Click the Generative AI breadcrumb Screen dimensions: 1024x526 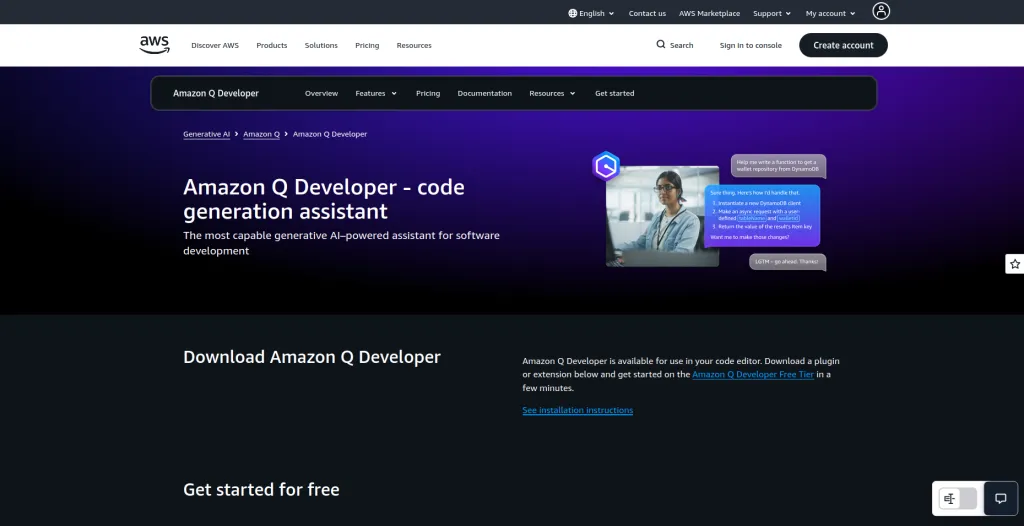point(206,134)
